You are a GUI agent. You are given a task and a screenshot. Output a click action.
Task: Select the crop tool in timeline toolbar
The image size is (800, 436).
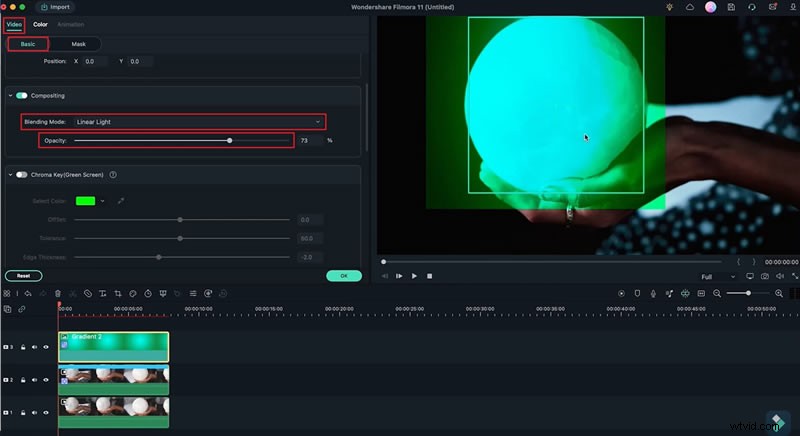[x=118, y=294]
